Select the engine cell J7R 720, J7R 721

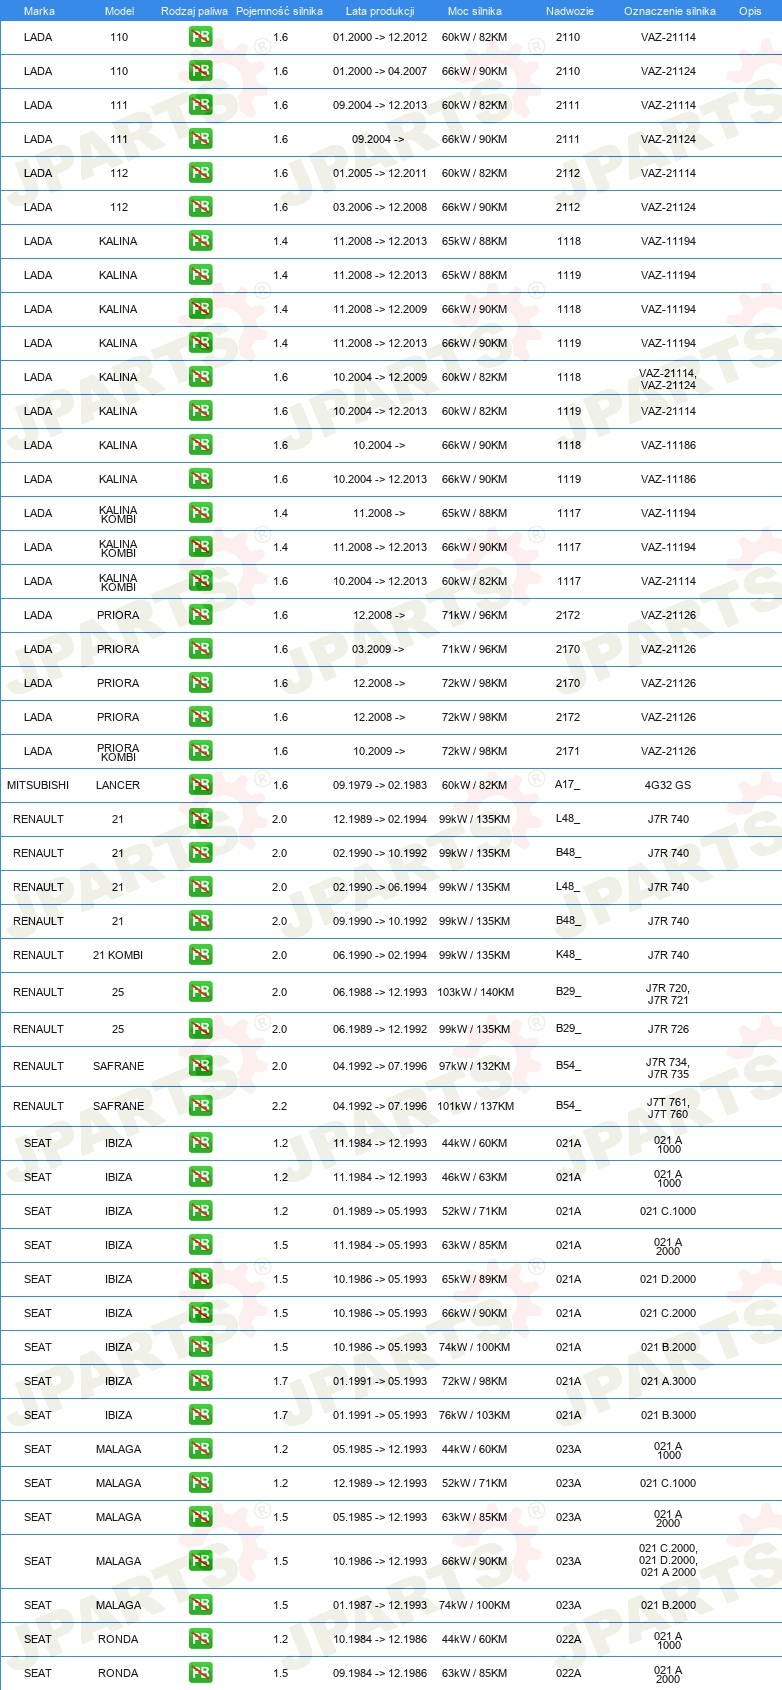[x=668, y=993]
